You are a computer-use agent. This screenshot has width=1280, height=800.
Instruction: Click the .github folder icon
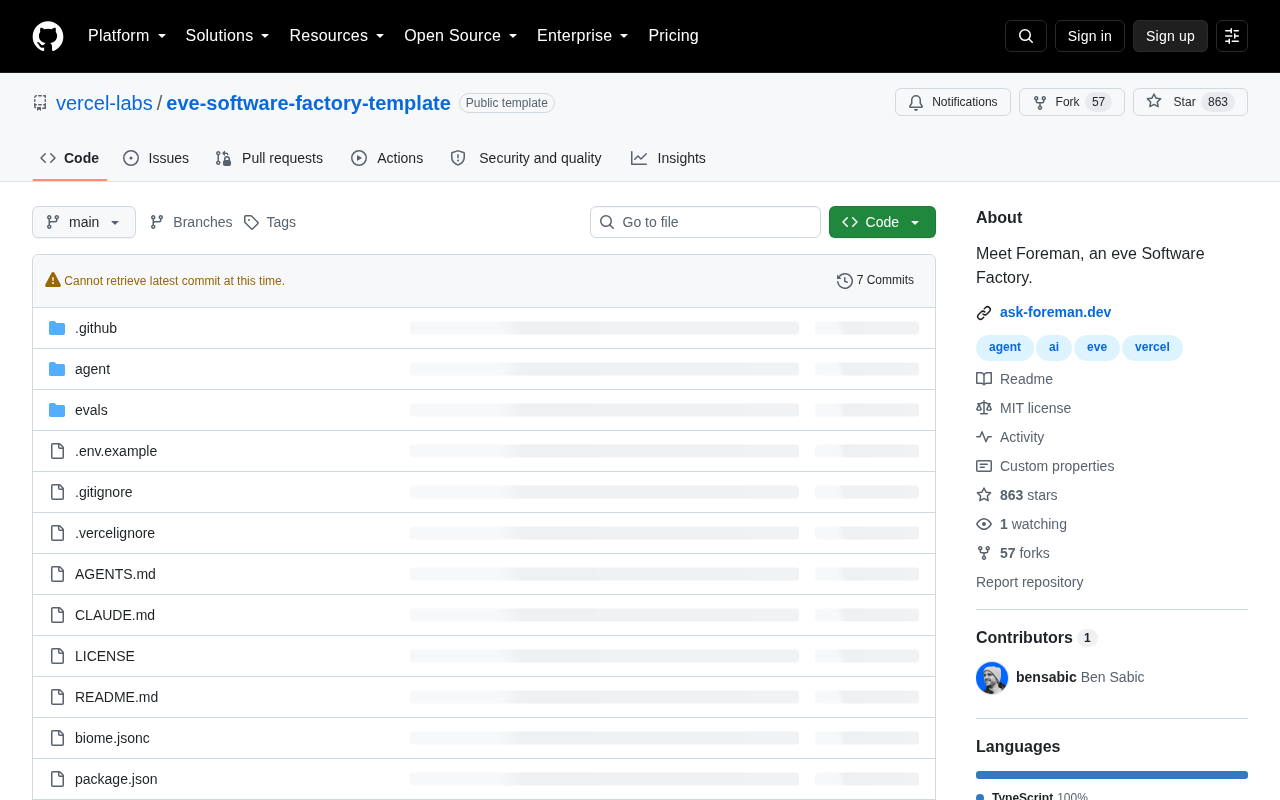click(x=57, y=328)
